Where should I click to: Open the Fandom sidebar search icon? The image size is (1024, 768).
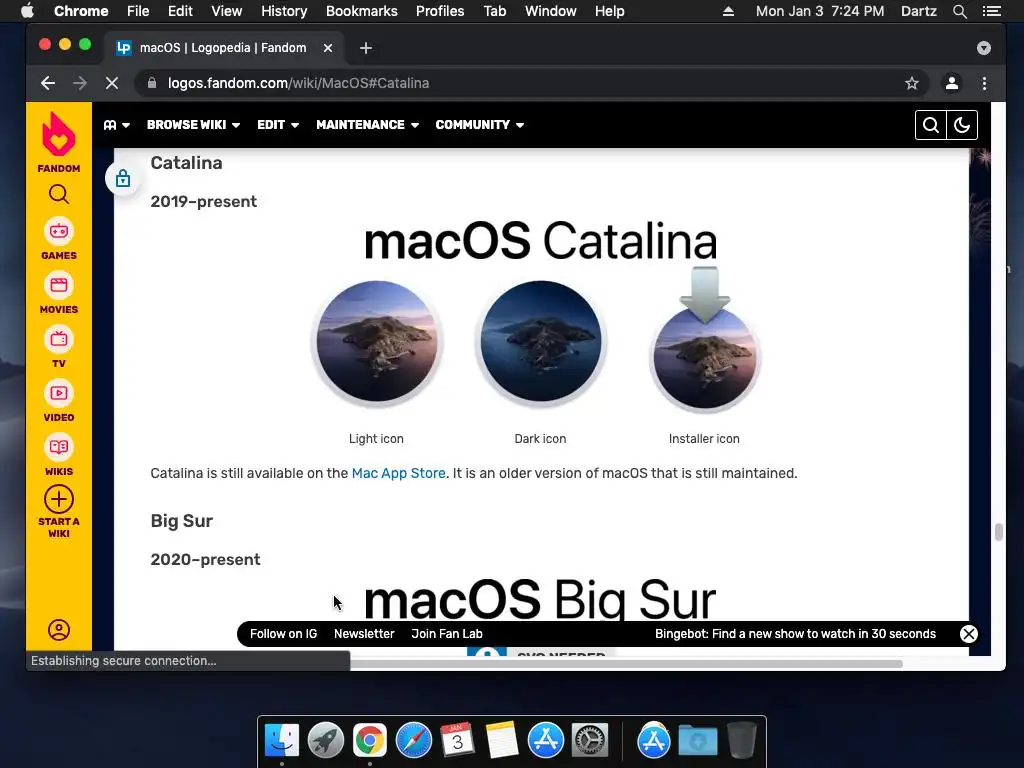point(59,194)
